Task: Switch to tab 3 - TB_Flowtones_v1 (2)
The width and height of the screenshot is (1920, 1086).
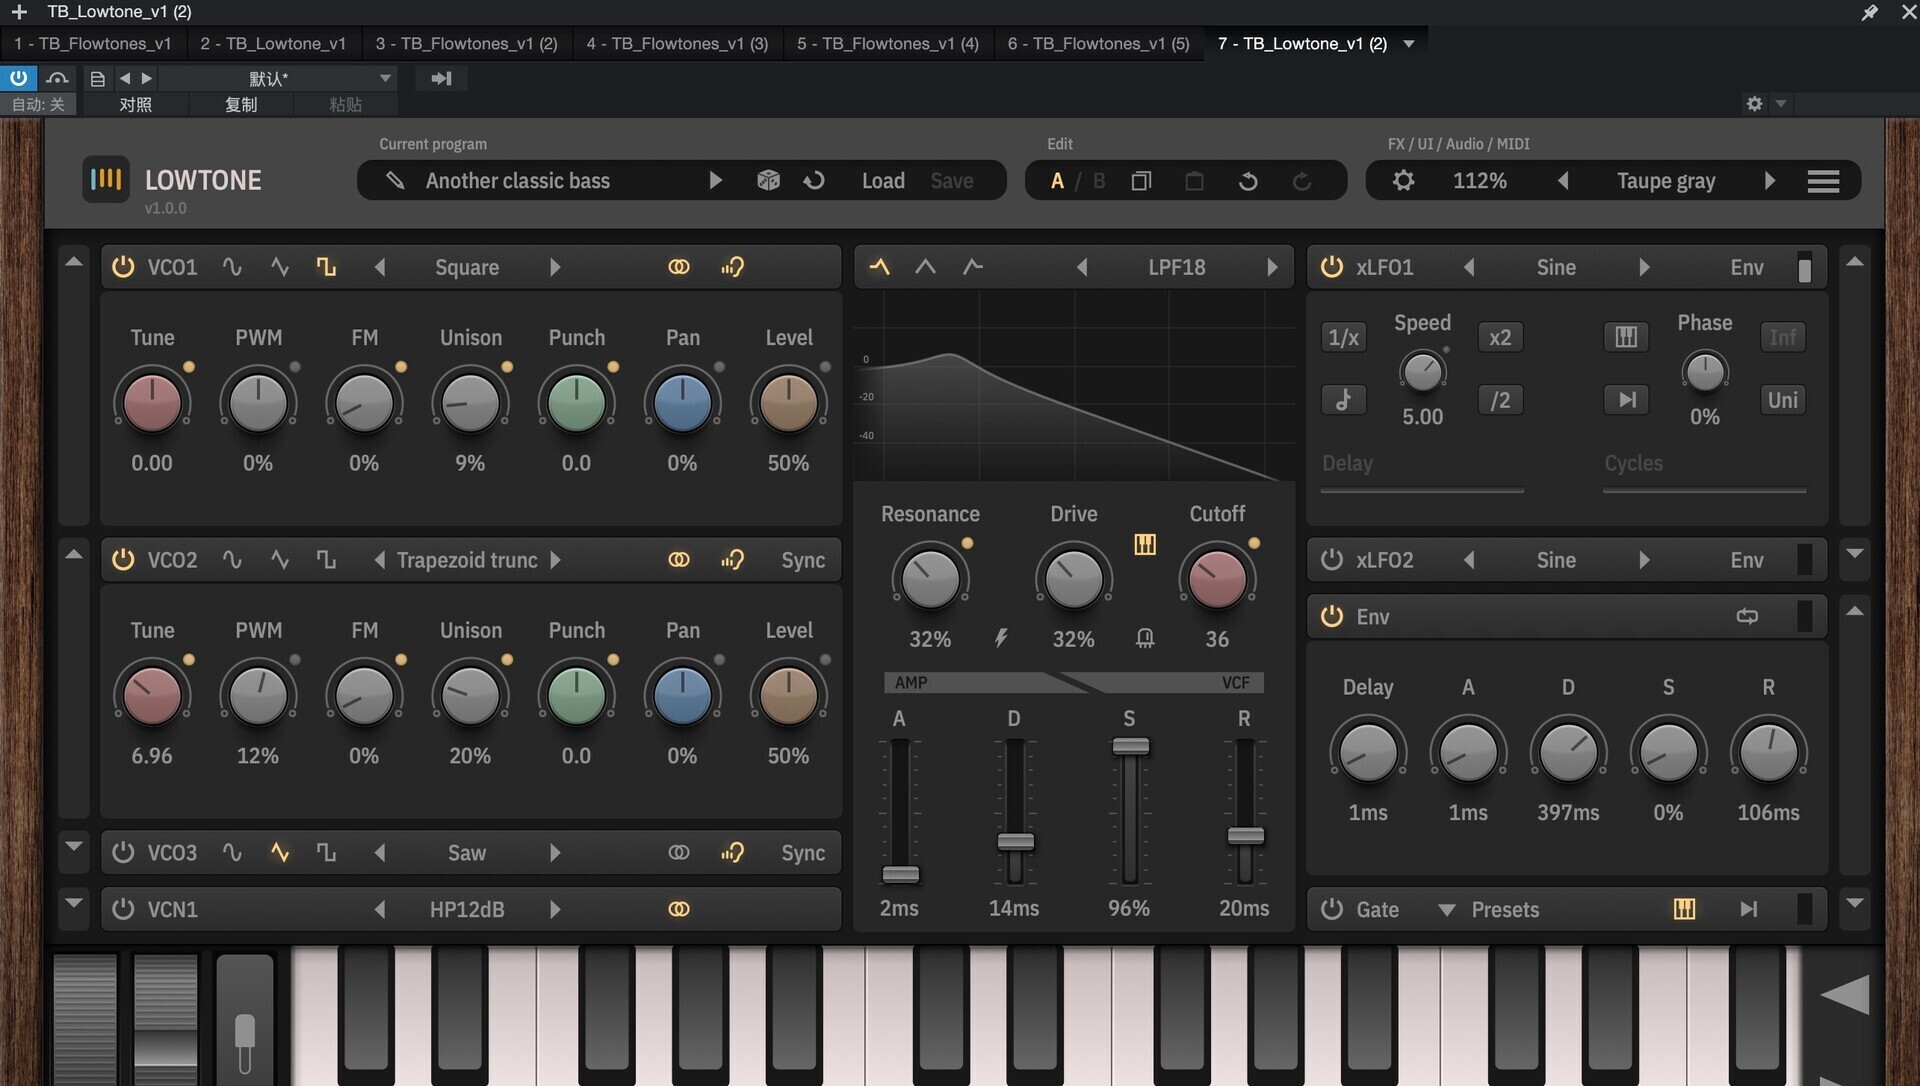Action: pos(466,44)
